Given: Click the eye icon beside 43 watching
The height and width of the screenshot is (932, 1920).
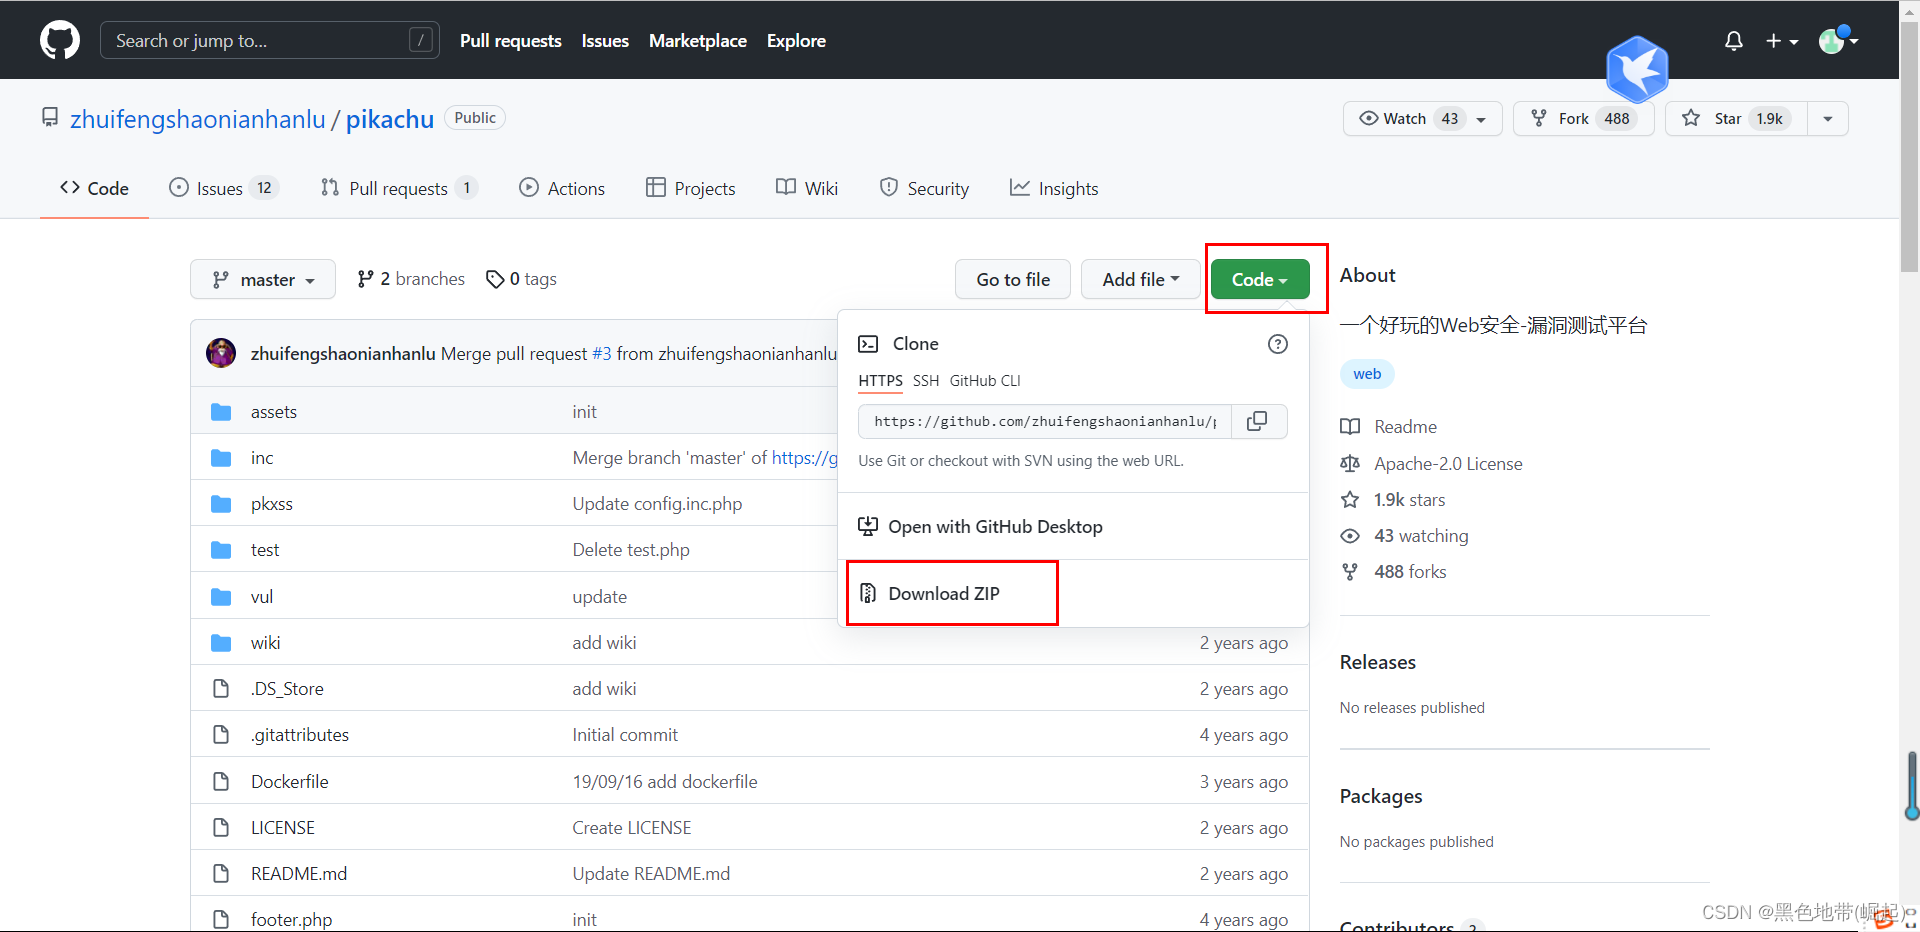Looking at the screenshot, I should click(1350, 536).
